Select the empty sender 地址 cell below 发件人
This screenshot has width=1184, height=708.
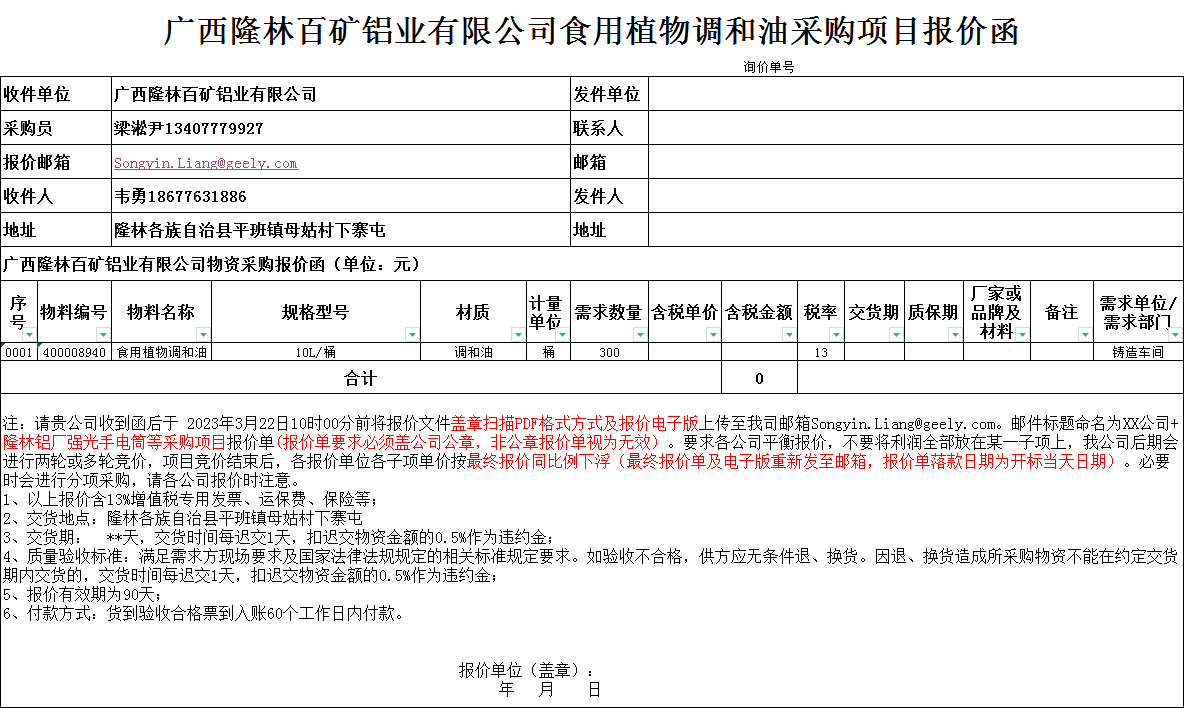(915, 229)
